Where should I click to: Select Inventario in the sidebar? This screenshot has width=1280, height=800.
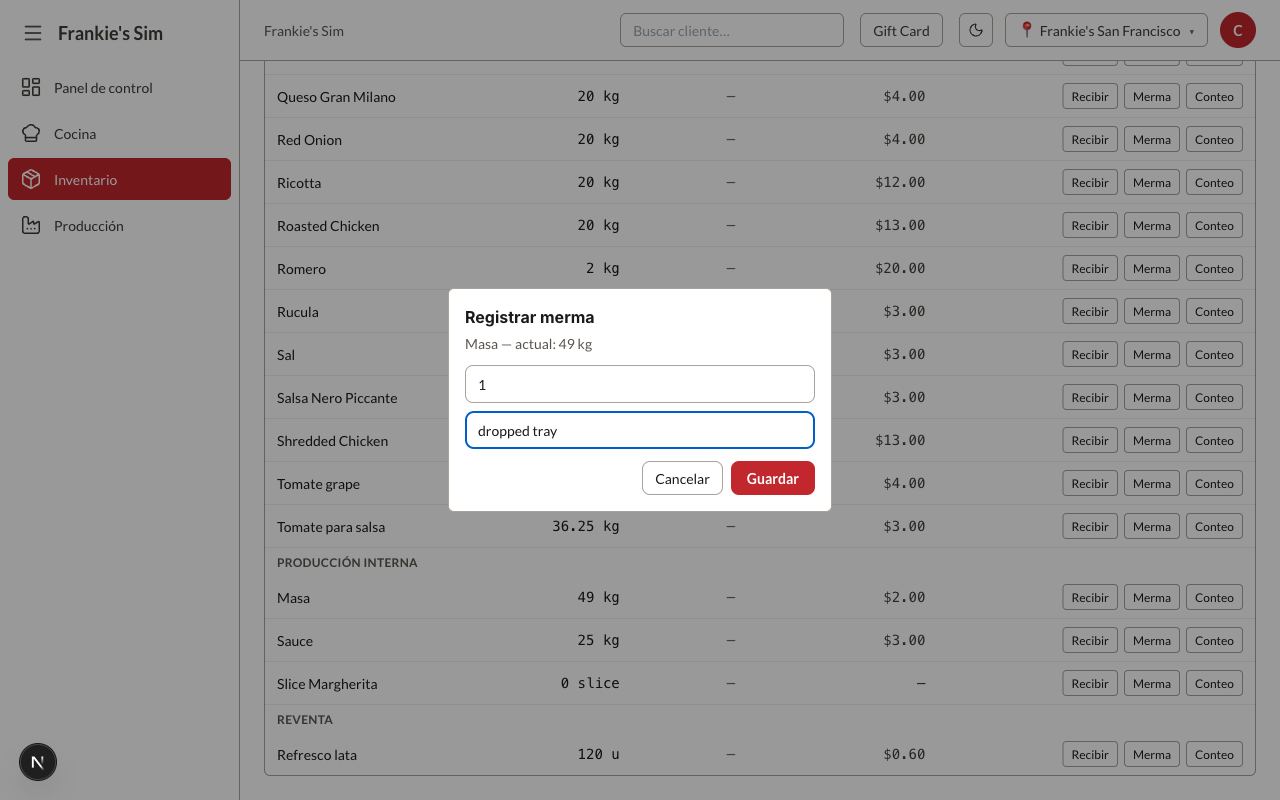tap(119, 180)
